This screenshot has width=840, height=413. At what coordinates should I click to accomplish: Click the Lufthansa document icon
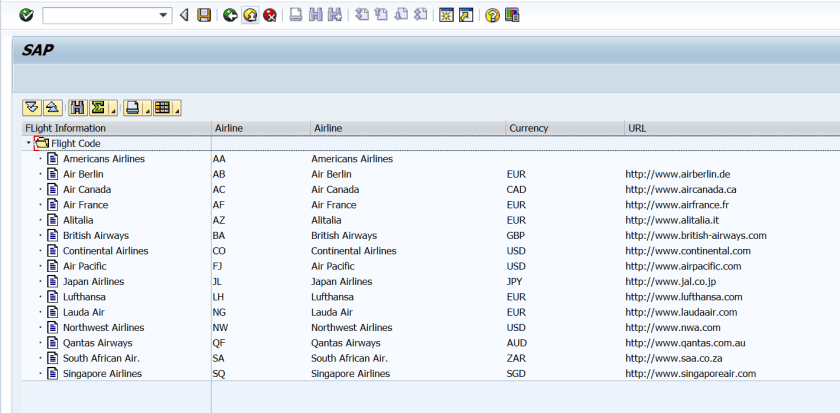[x=52, y=297]
